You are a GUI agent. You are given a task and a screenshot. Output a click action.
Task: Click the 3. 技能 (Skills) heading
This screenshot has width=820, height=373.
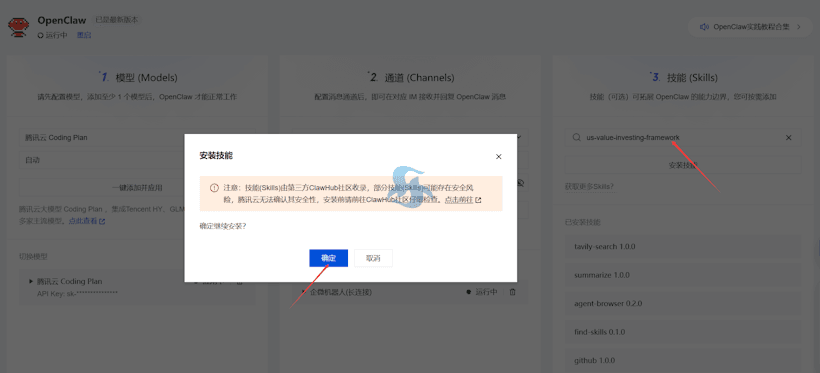(x=684, y=77)
